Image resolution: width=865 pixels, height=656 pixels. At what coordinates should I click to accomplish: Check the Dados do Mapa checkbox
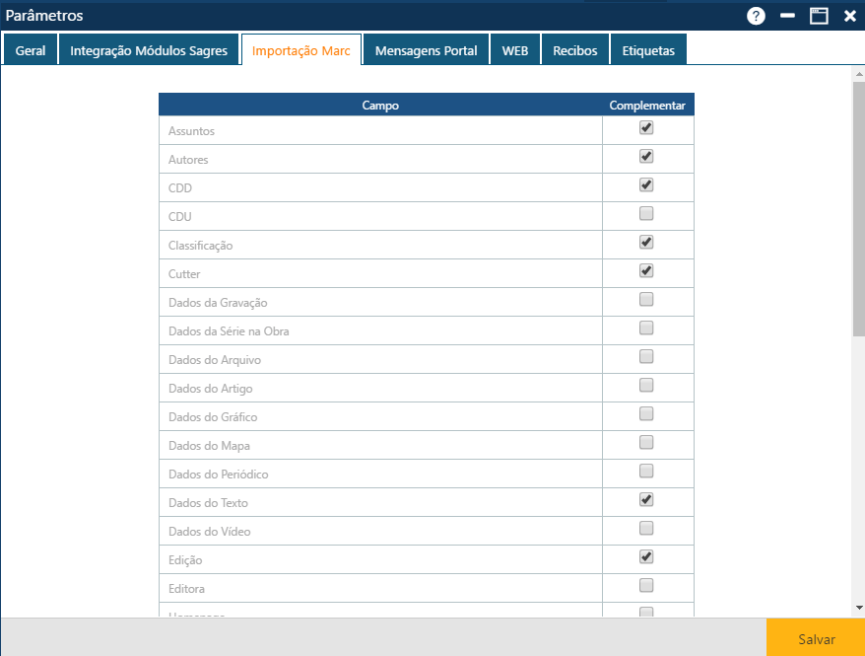click(646, 444)
